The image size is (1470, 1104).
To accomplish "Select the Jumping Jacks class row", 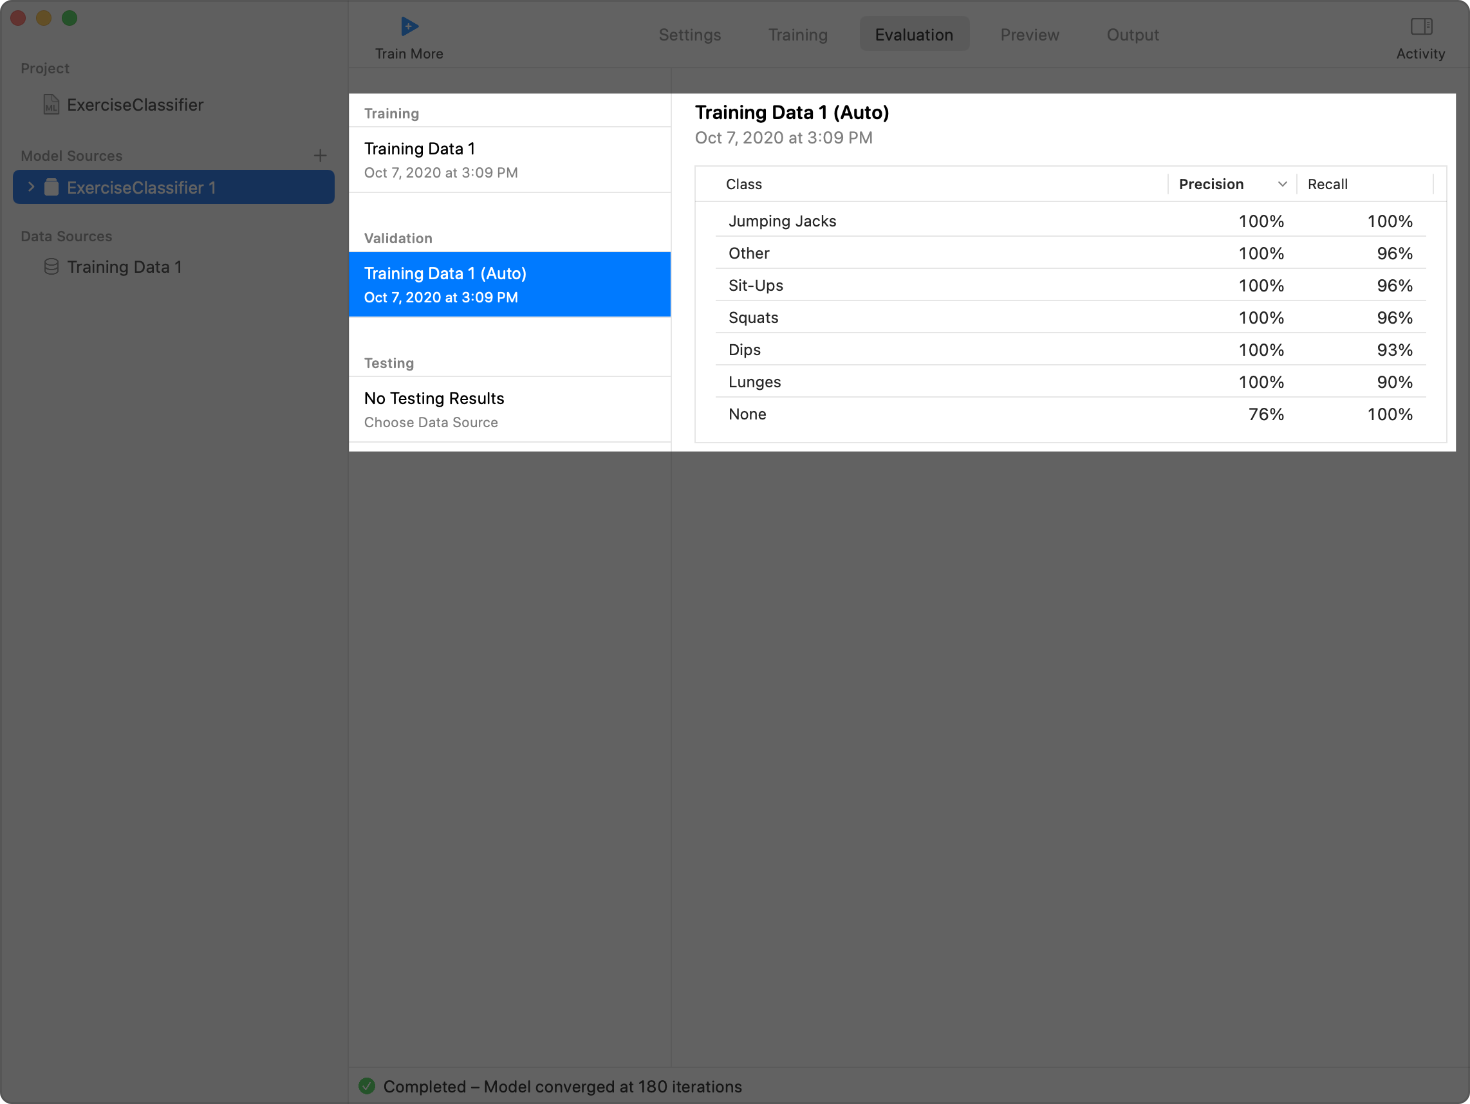I will 1070,221.
